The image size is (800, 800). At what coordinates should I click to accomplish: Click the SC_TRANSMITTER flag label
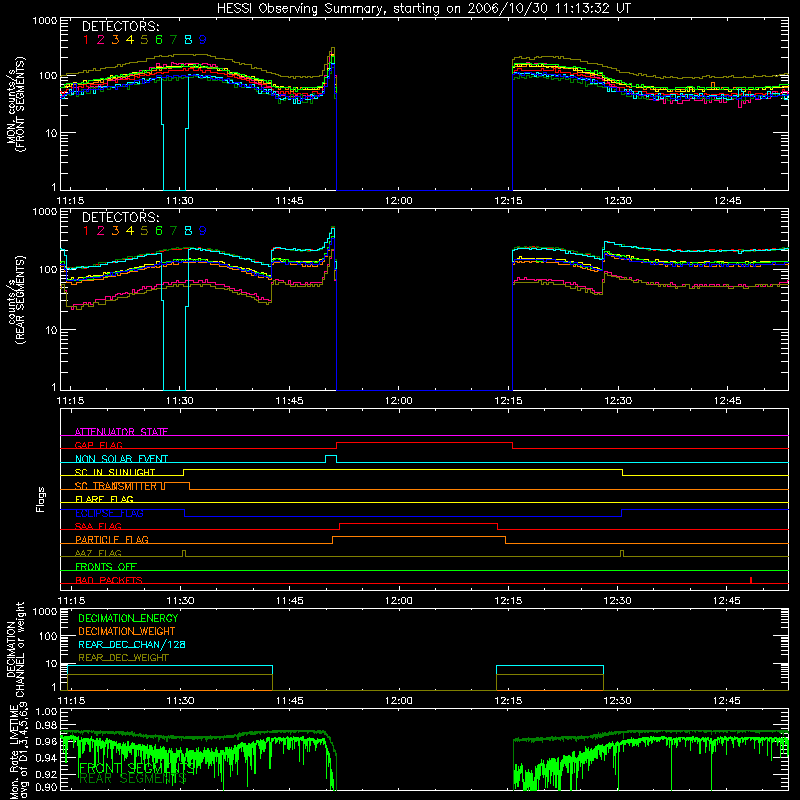pyautogui.click(x=116, y=486)
